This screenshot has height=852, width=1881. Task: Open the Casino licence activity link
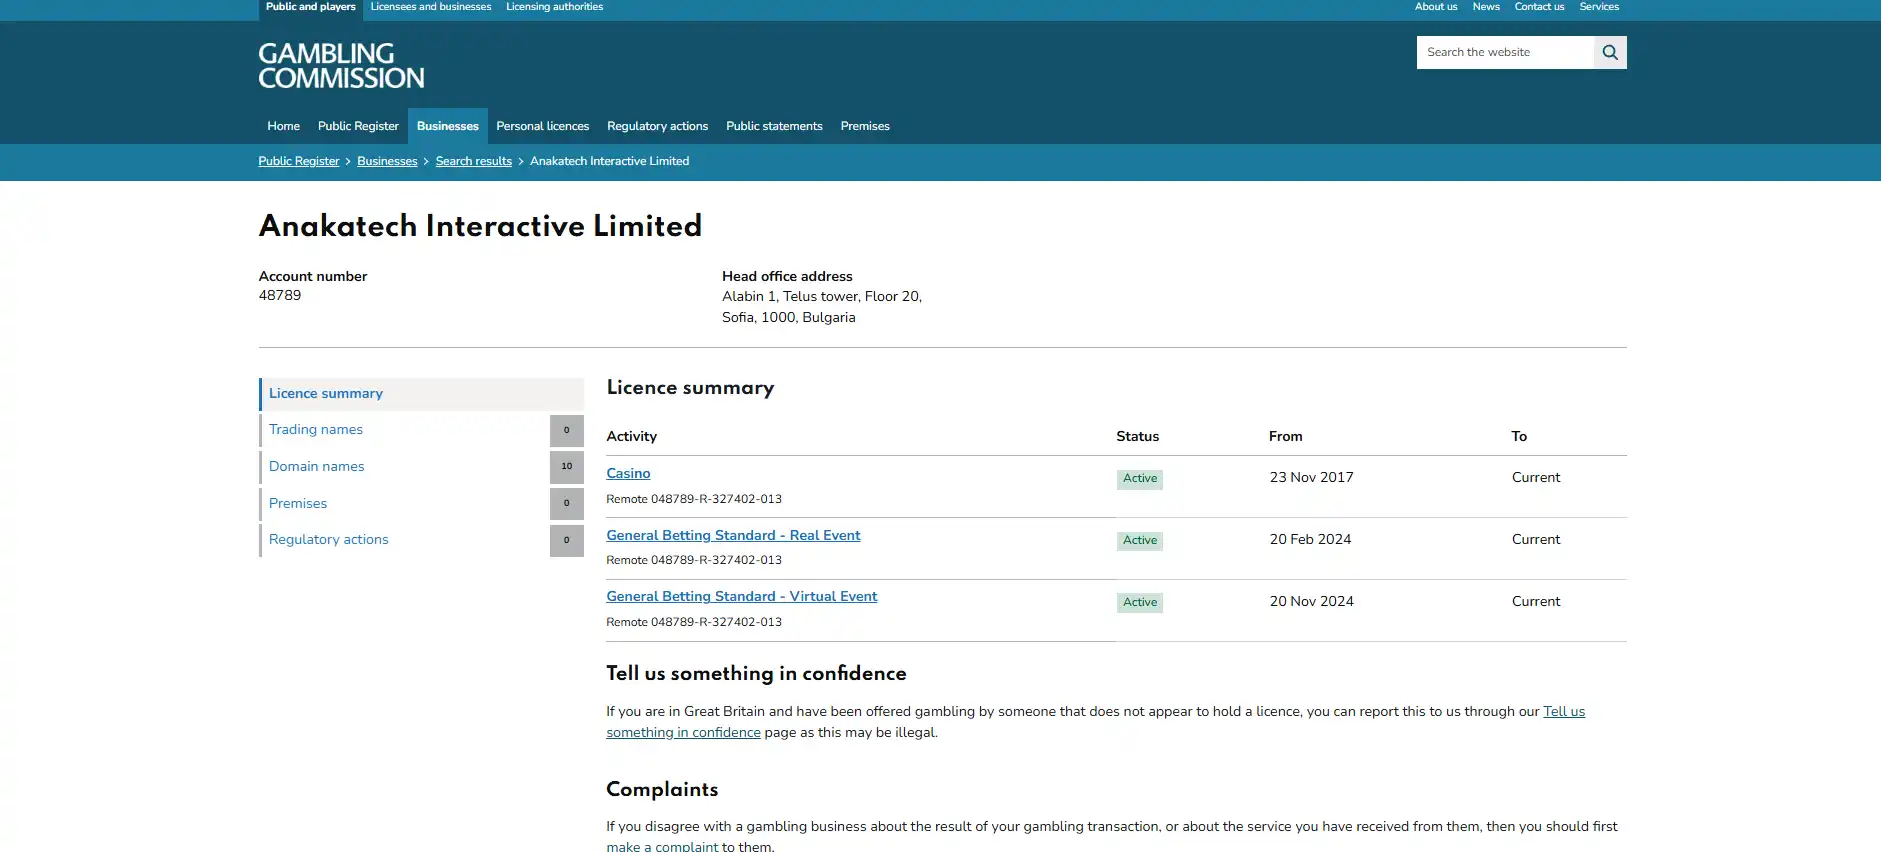pyautogui.click(x=628, y=473)
